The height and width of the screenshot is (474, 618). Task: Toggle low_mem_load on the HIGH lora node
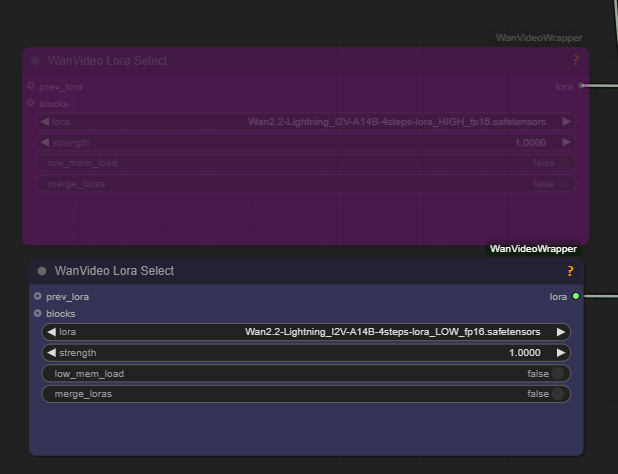[306, 163]
